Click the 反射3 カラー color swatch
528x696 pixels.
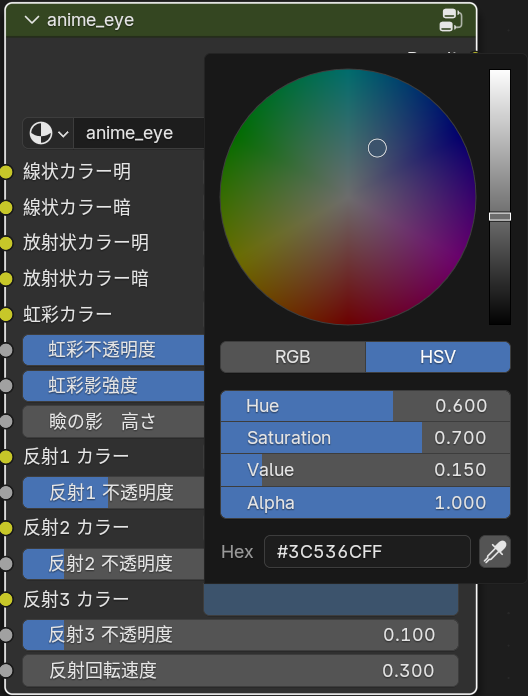click(331, 600)
